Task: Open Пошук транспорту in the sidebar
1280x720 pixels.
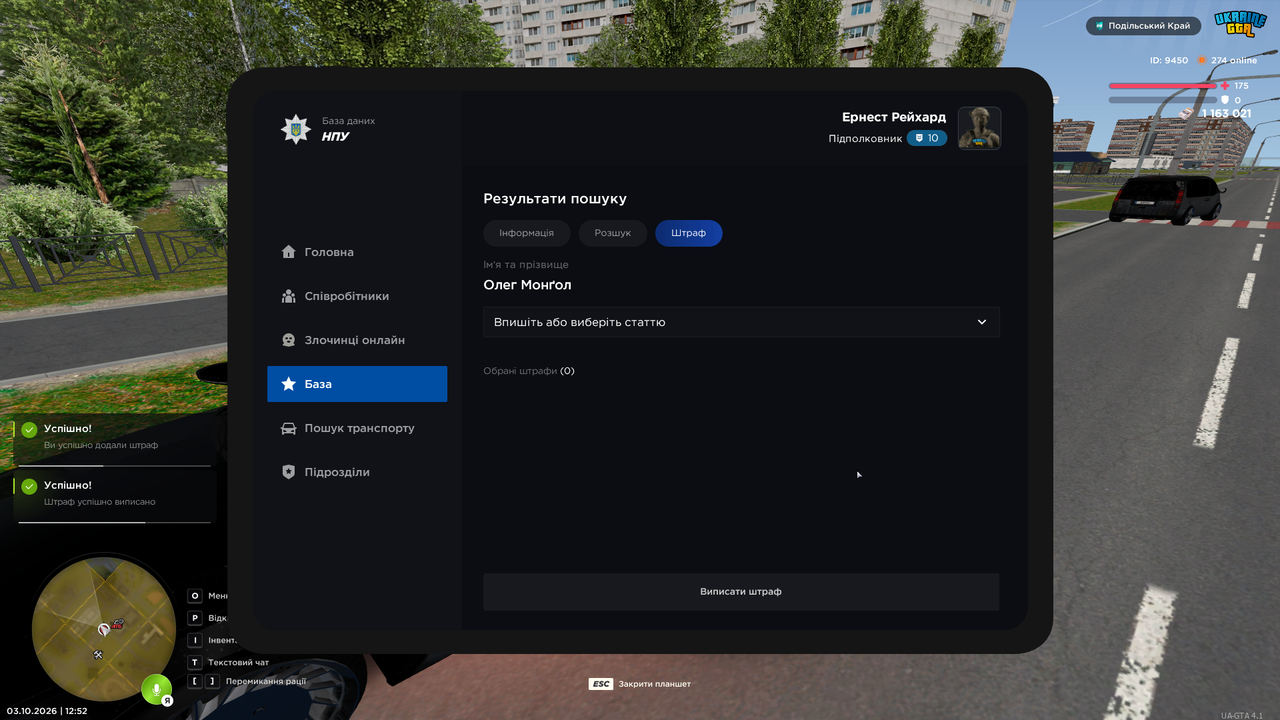Action: pos(357,428)
